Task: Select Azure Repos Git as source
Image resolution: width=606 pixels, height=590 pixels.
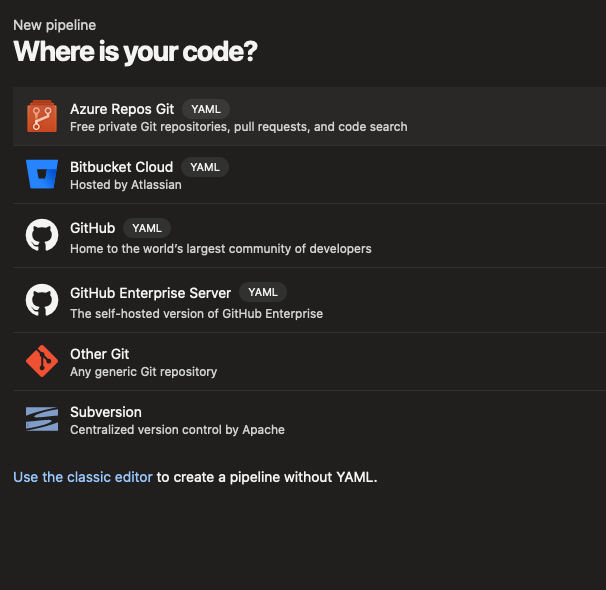Action: [122, 109]
